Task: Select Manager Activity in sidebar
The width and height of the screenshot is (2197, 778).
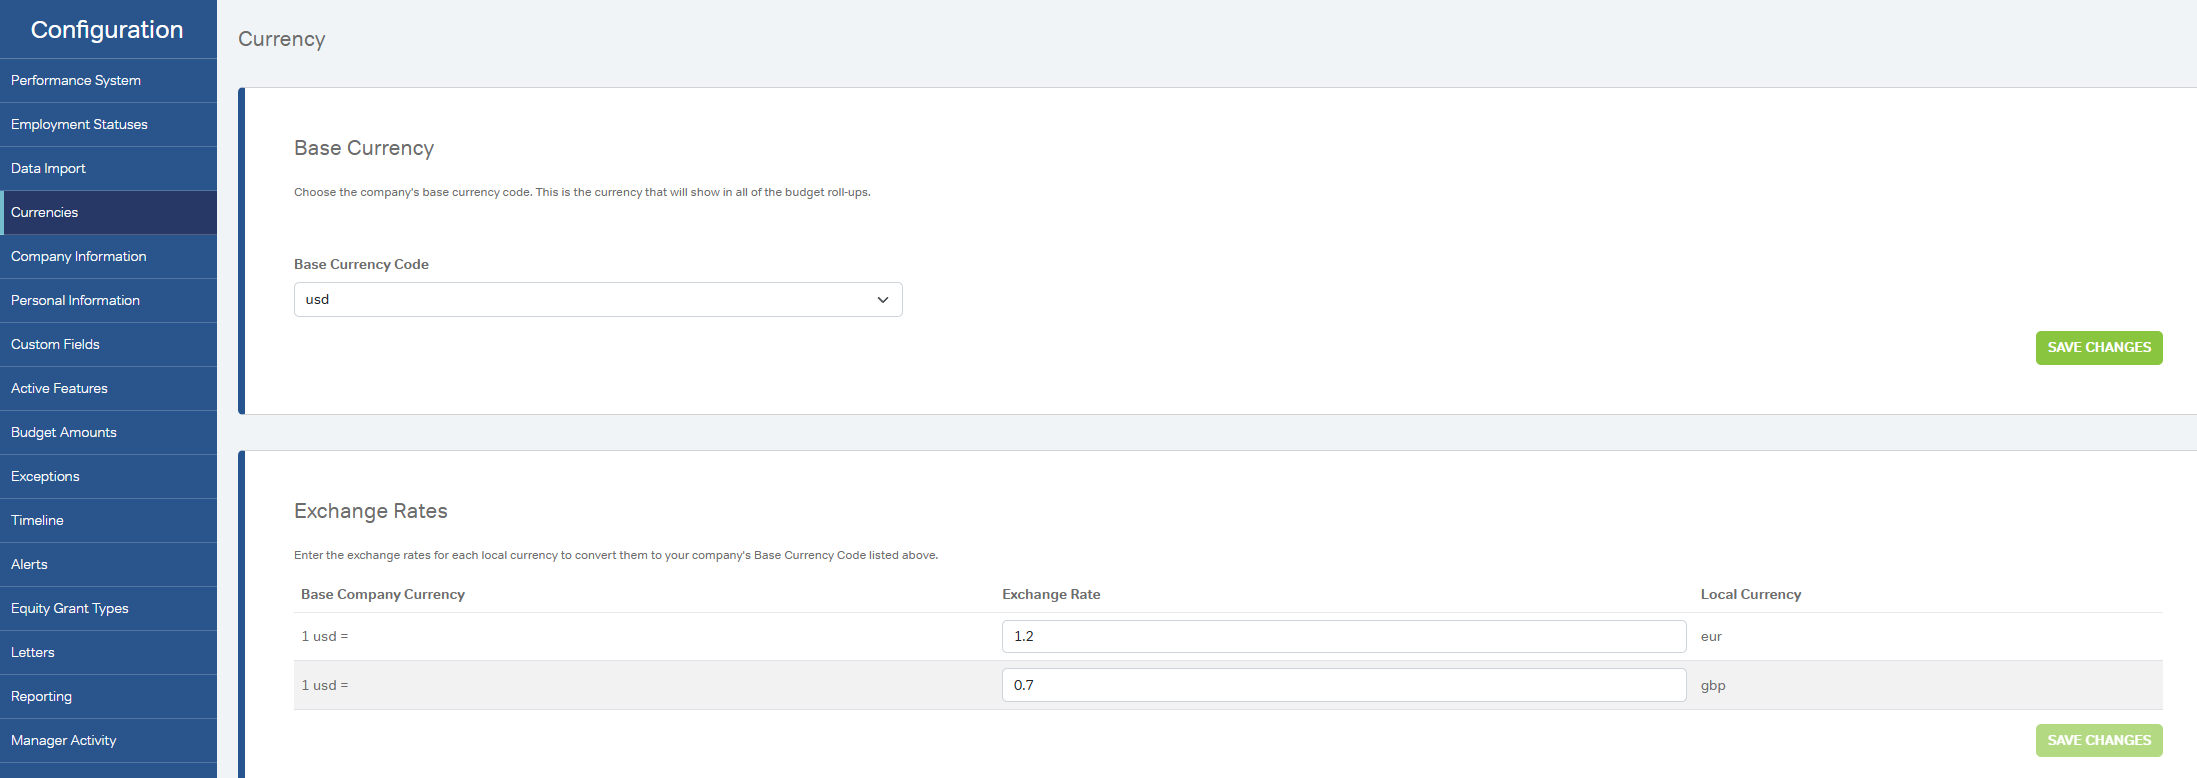Action: (x=64, y=741)
